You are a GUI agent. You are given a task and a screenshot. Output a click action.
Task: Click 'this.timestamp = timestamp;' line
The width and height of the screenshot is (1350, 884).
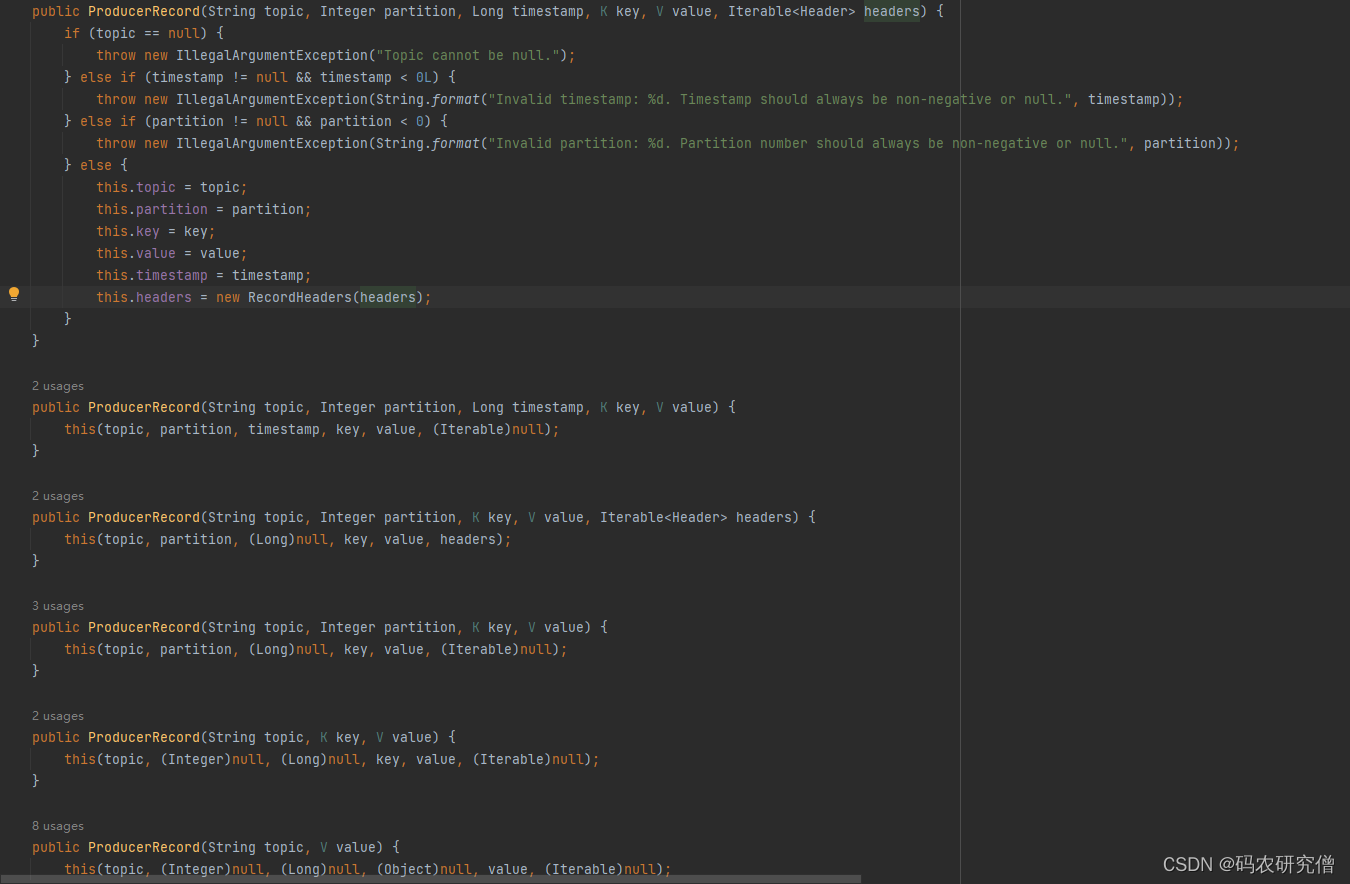[x=204, y=275]
